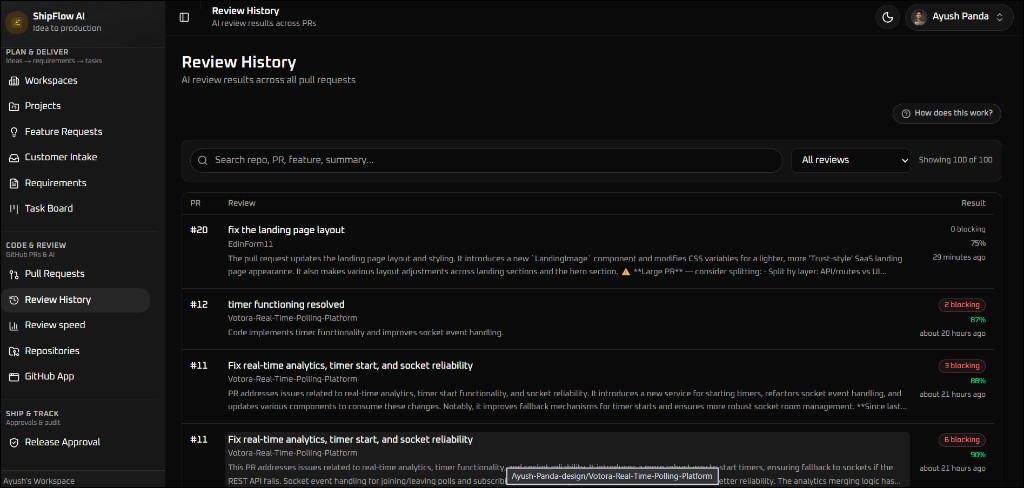Click the Task Board kanban icon
Image resolution: width=1024 pixels, height=488 pixels.
coord(14,209)
